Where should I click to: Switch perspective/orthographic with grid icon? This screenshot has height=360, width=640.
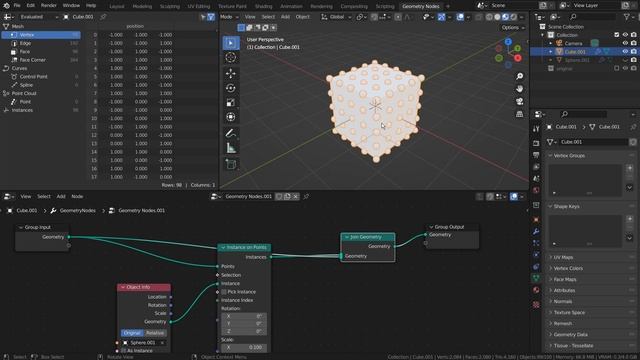[519, 114]
